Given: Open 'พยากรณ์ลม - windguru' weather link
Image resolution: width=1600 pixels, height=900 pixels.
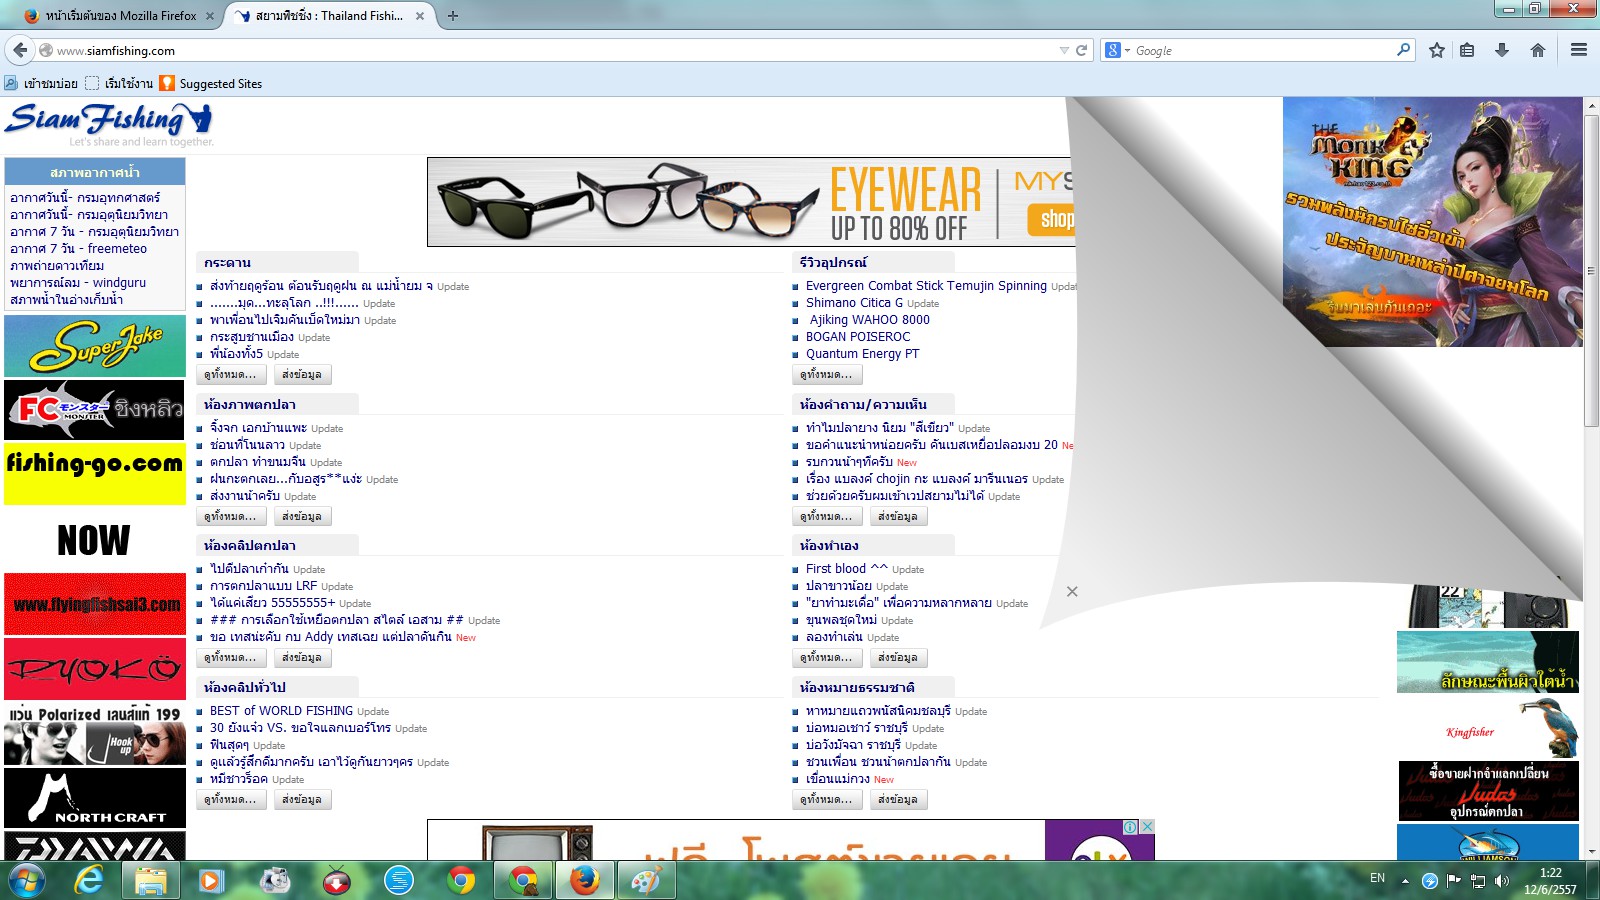Looking at the screenshot, I should point(78,283).
